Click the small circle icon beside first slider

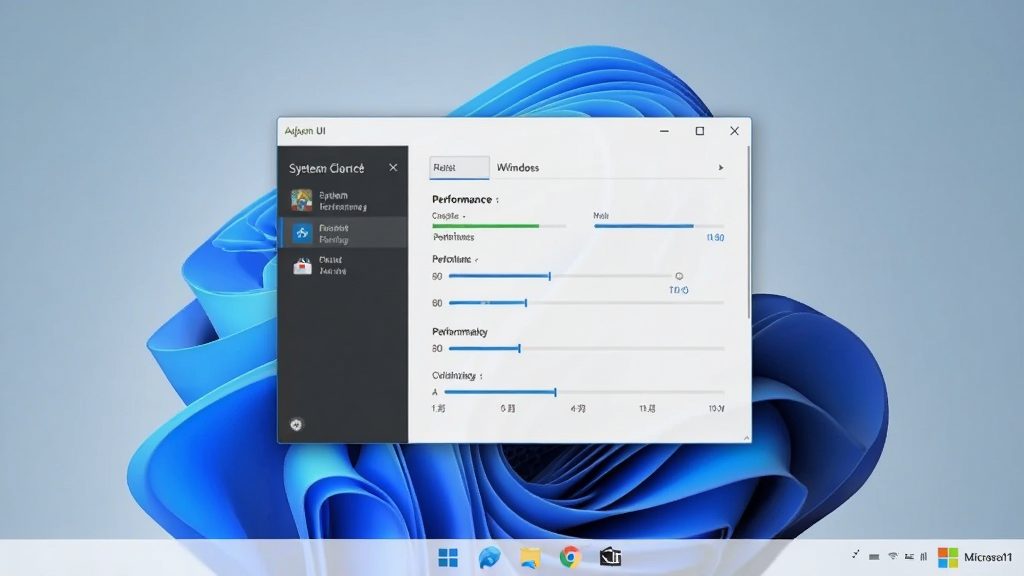click(679, 276)
